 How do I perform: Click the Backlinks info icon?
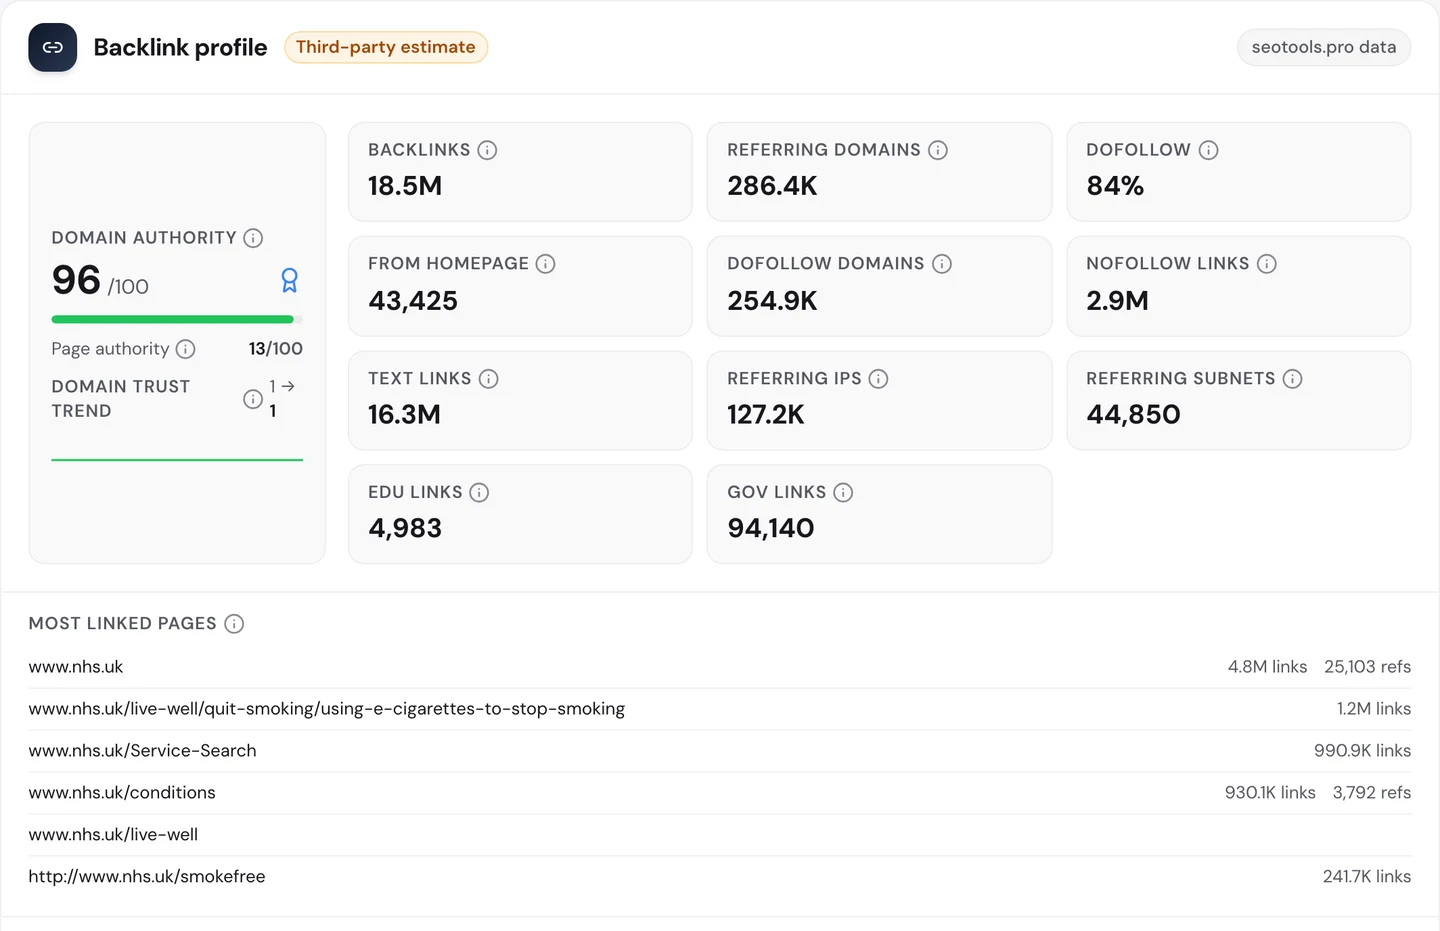click(x=487, y=150)
